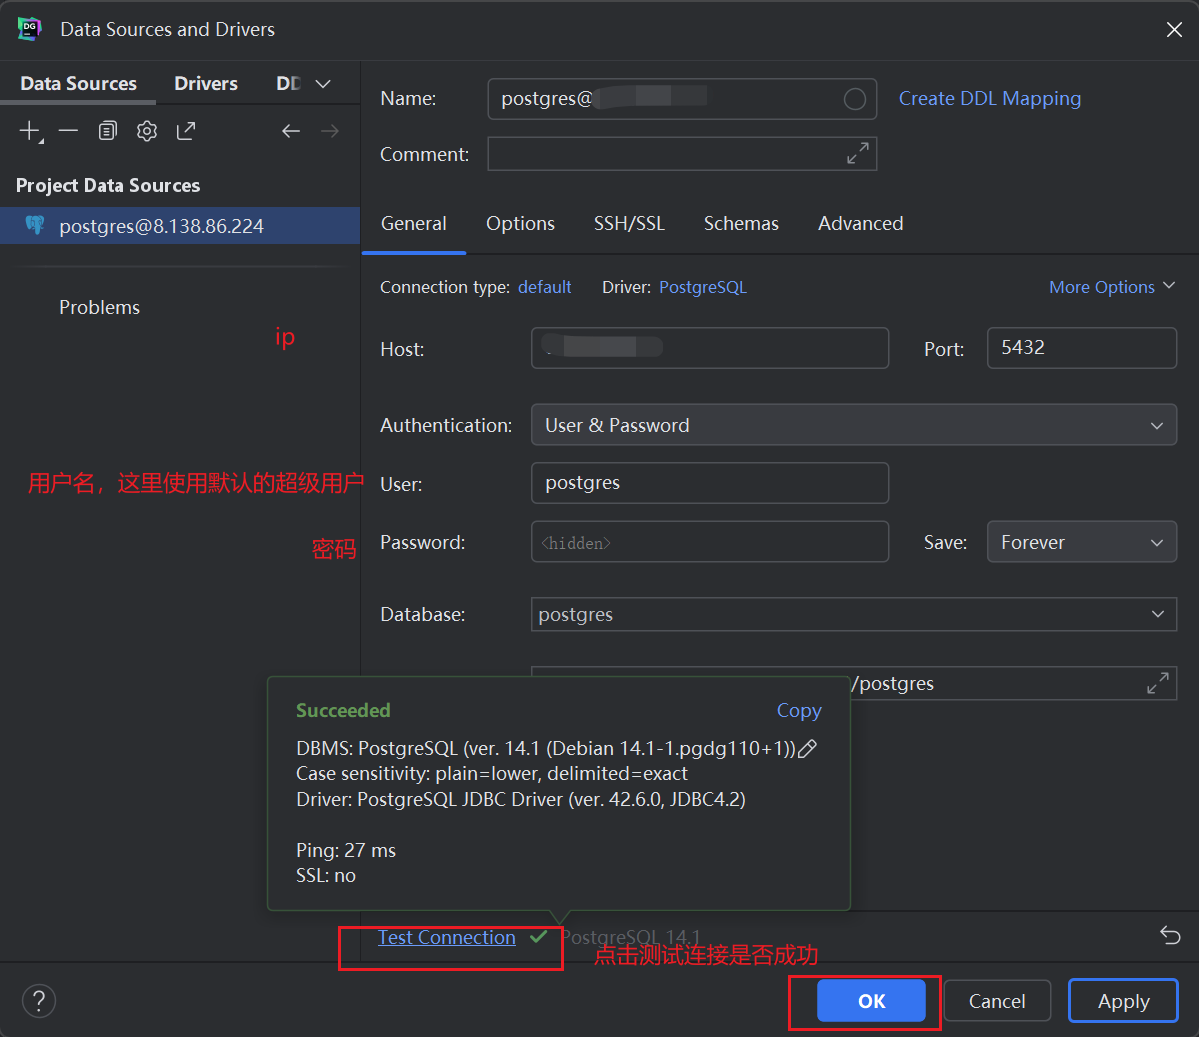Click the PostgreSQL elephant icon in list
The height and width of the screenshot is (1037, 1199).
35,225
